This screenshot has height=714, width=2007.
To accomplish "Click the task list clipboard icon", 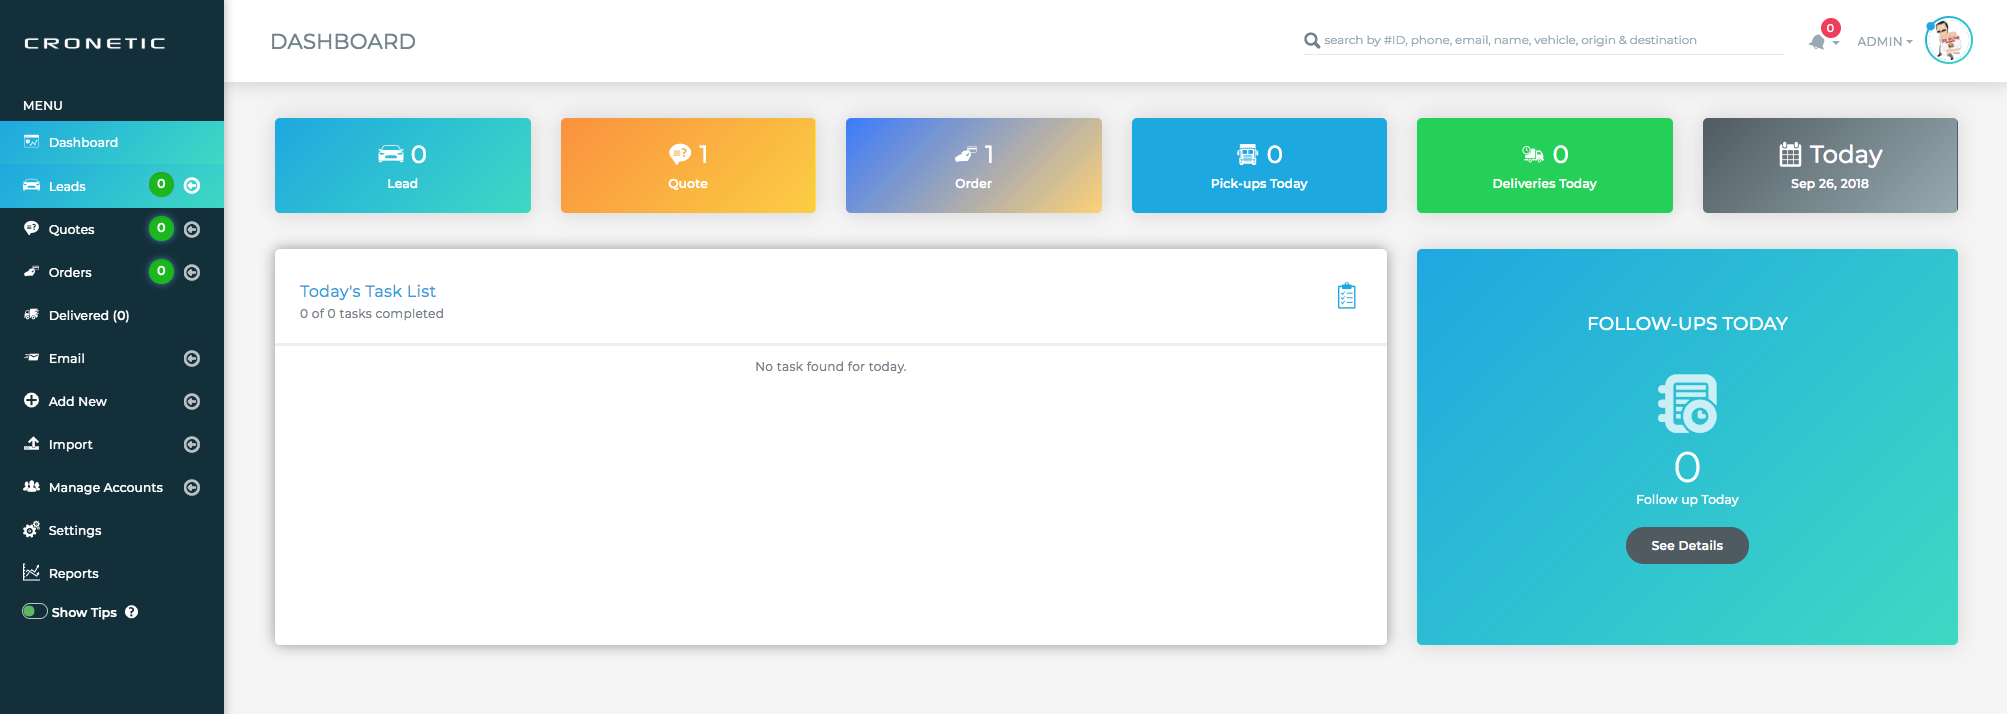I will (x=1347, y=296).
